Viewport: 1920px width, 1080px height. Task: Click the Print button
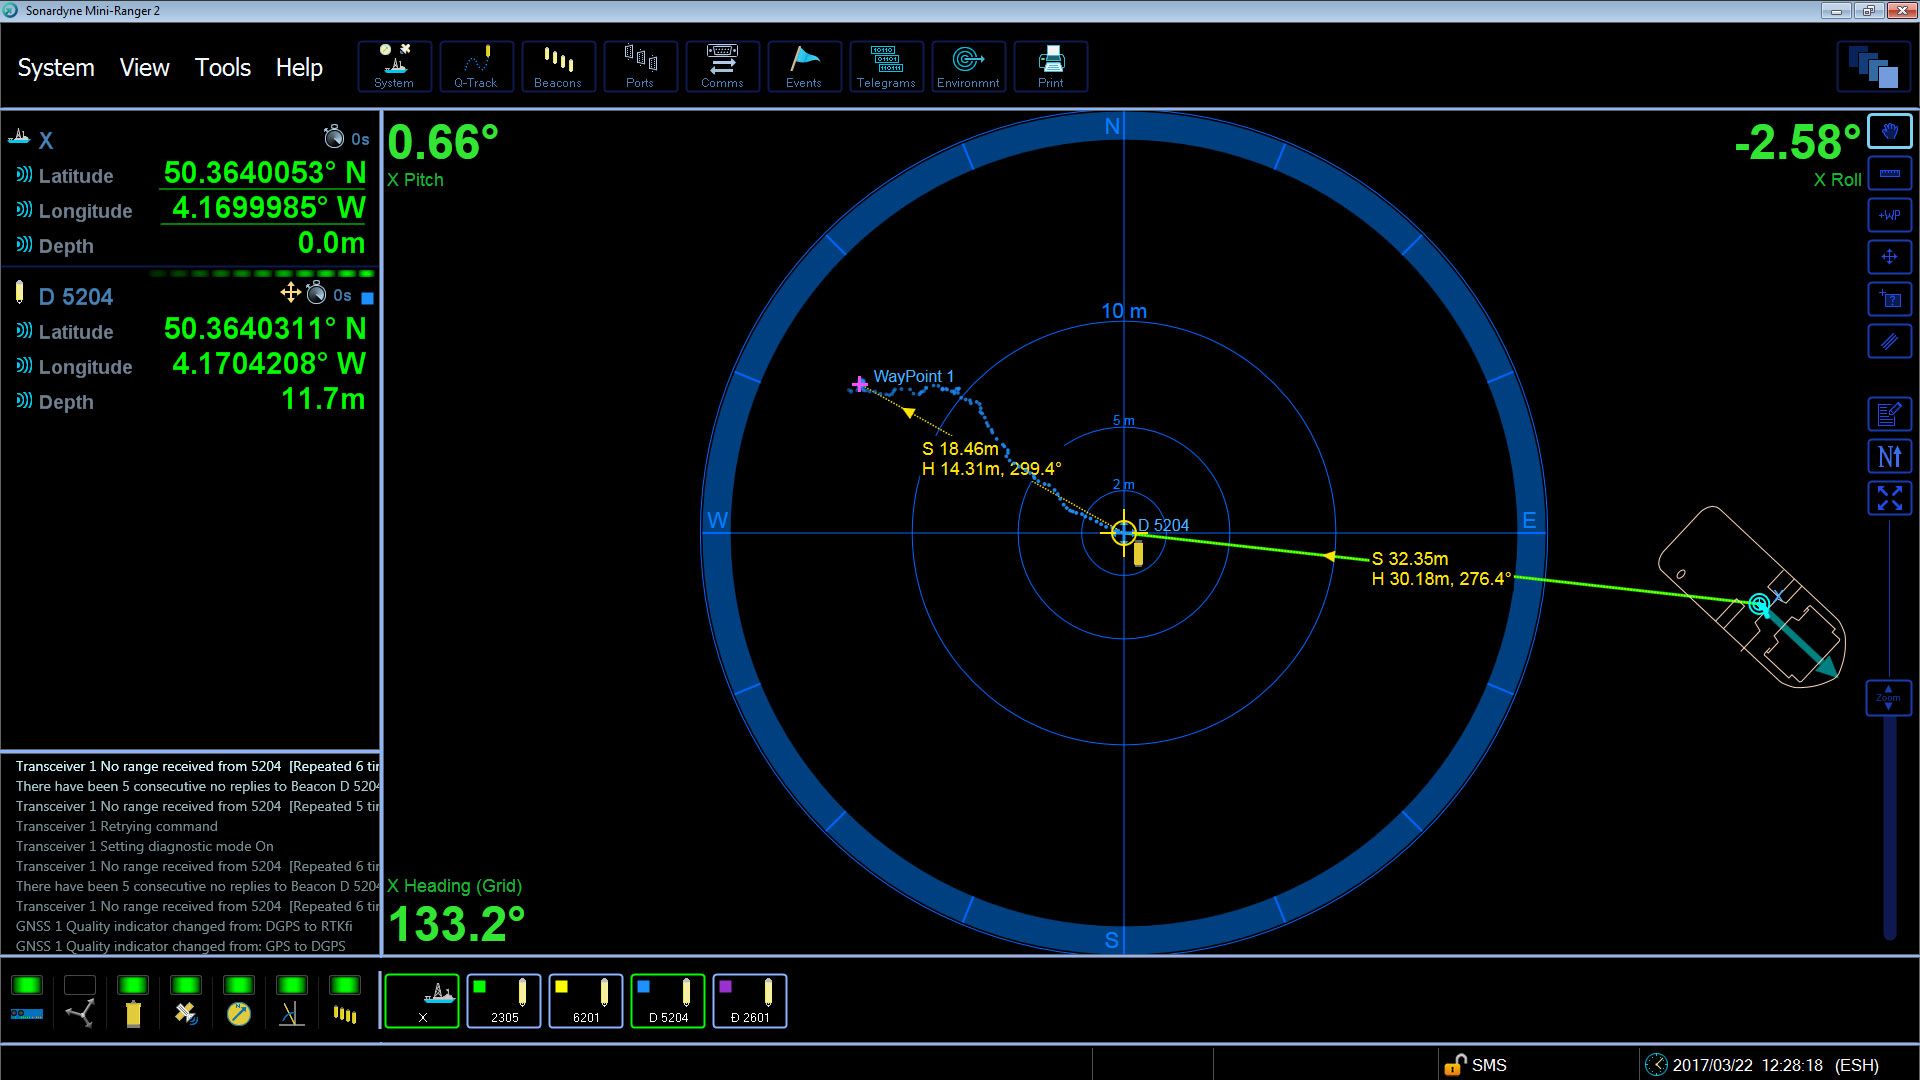pos(1050,67)
